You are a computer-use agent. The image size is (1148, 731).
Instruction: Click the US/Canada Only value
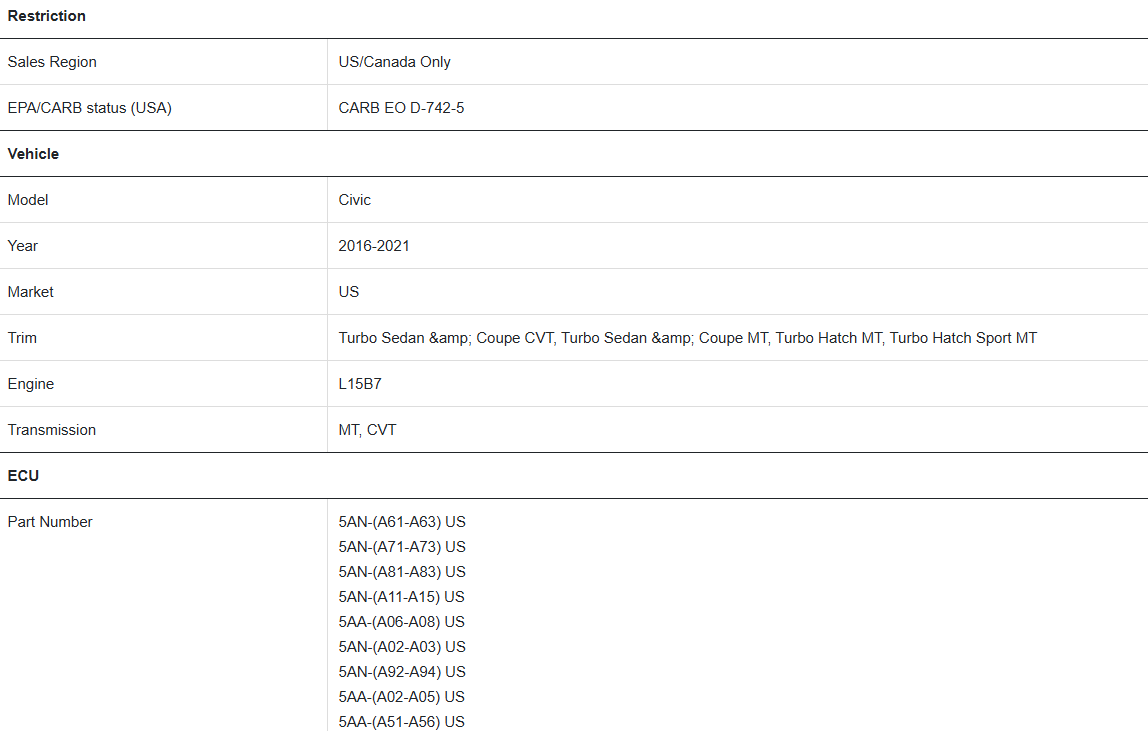[x=394, y=62]
